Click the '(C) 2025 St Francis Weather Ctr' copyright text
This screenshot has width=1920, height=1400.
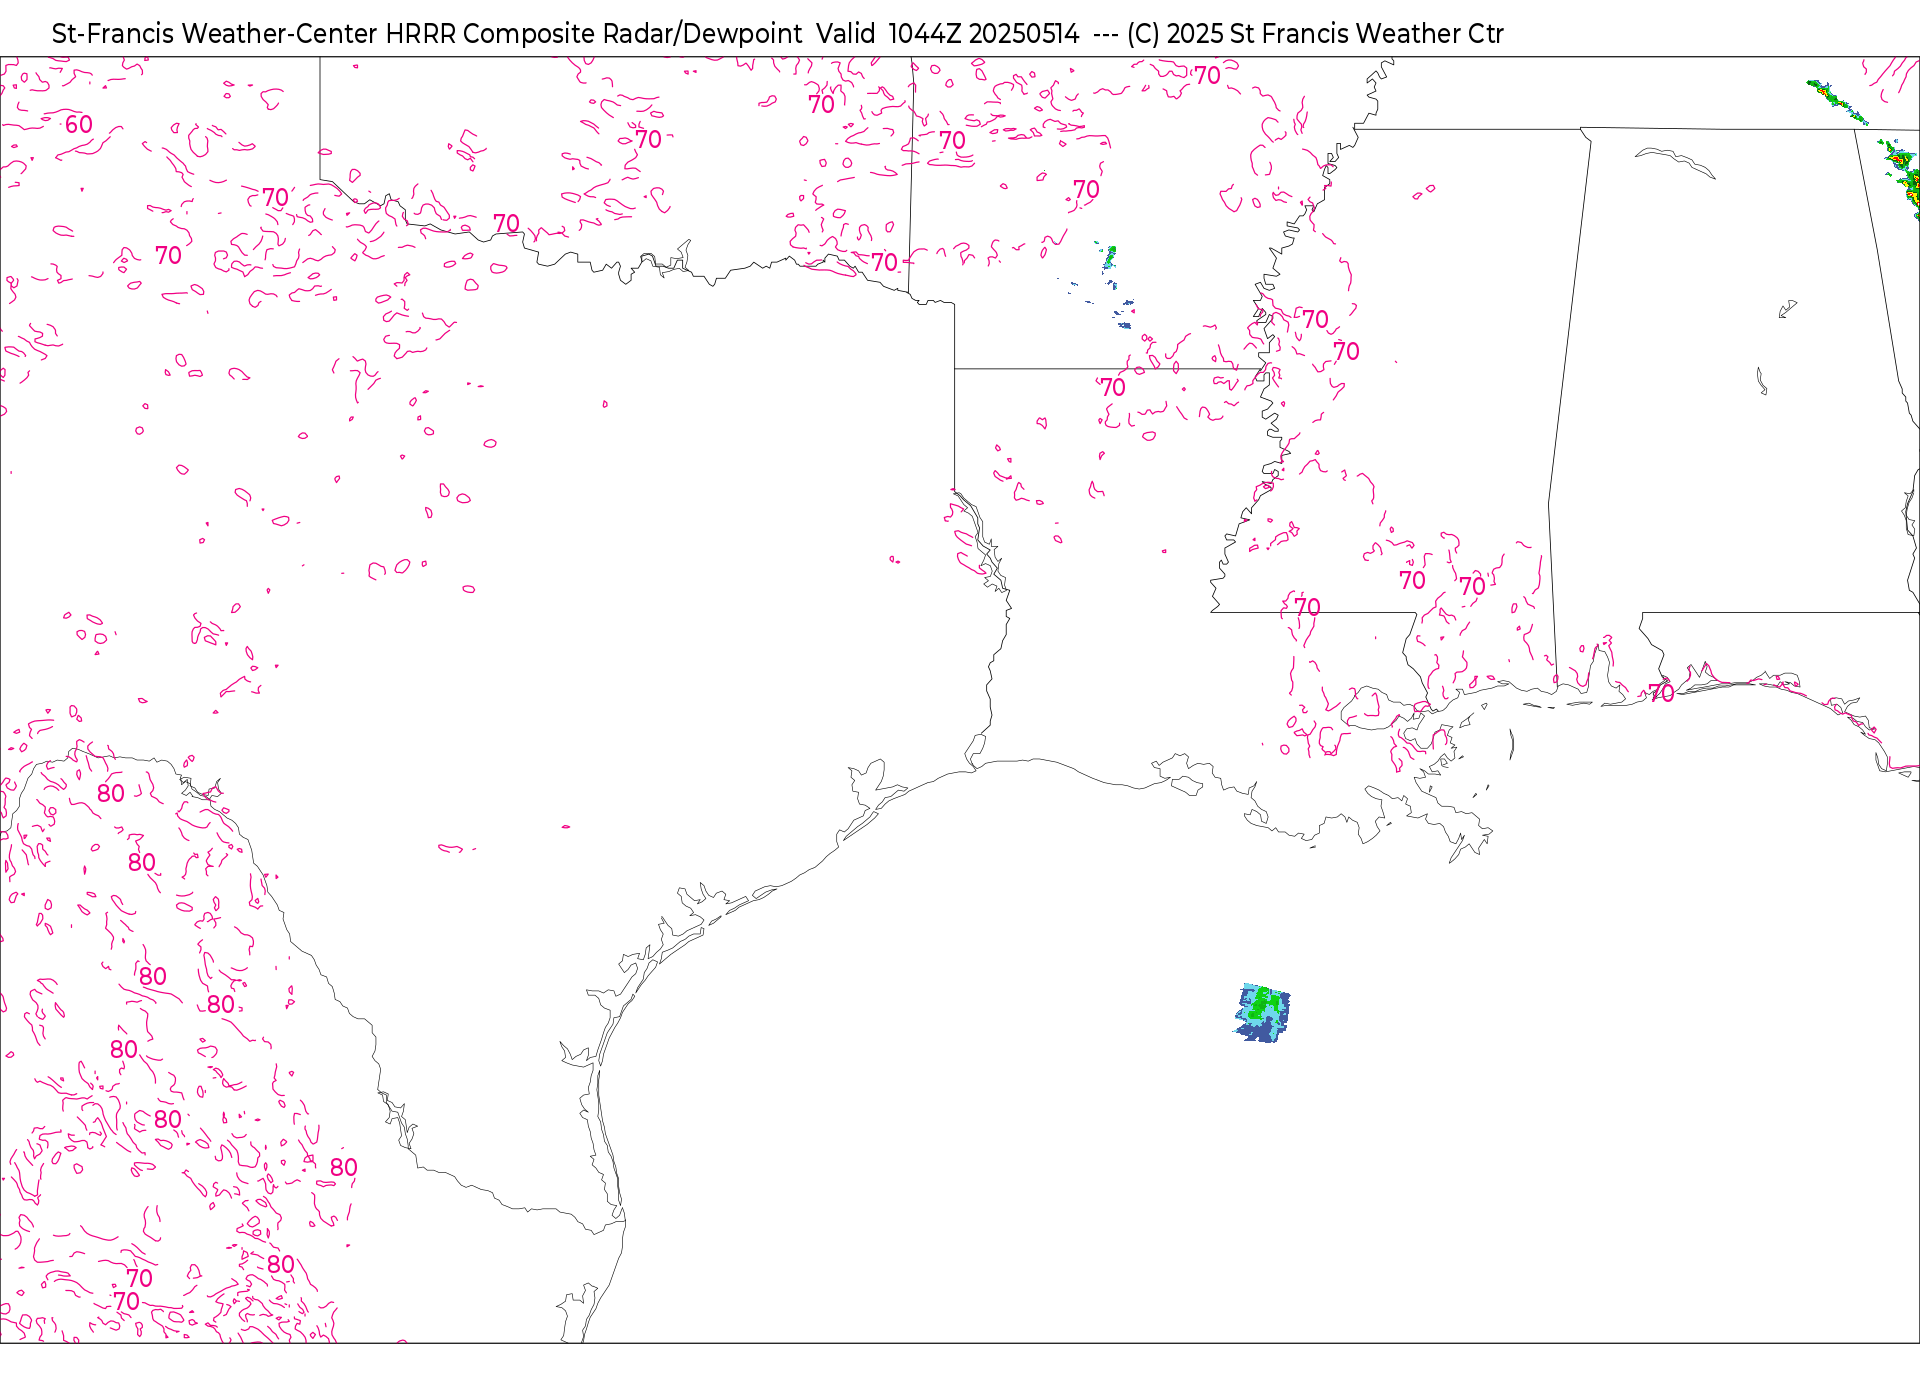click(x=1315, y=34)
